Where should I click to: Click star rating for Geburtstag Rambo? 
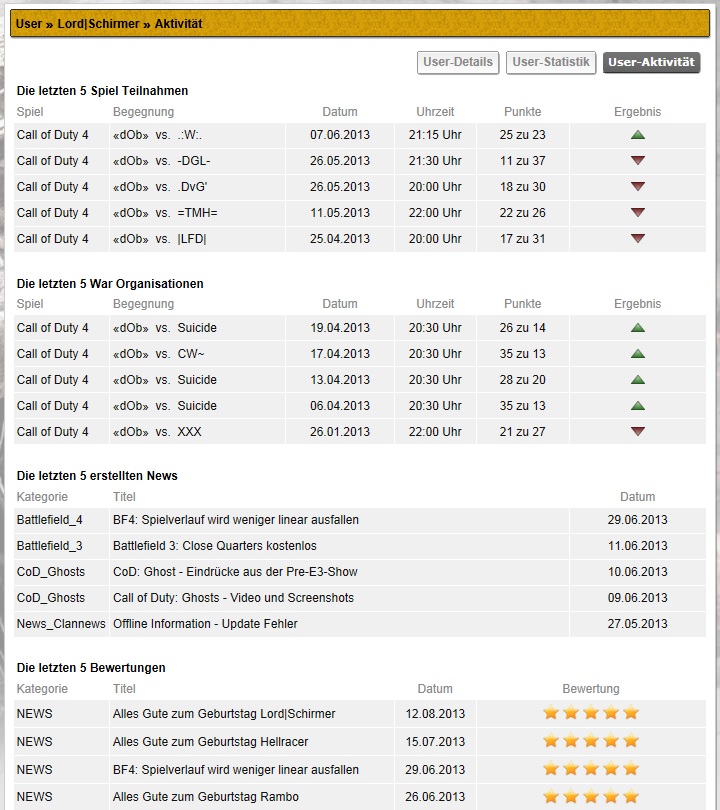pos(591,796)
